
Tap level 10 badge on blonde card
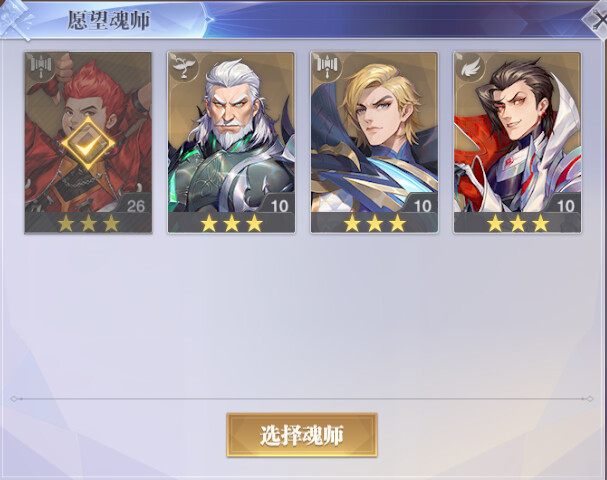click(422, 205)
